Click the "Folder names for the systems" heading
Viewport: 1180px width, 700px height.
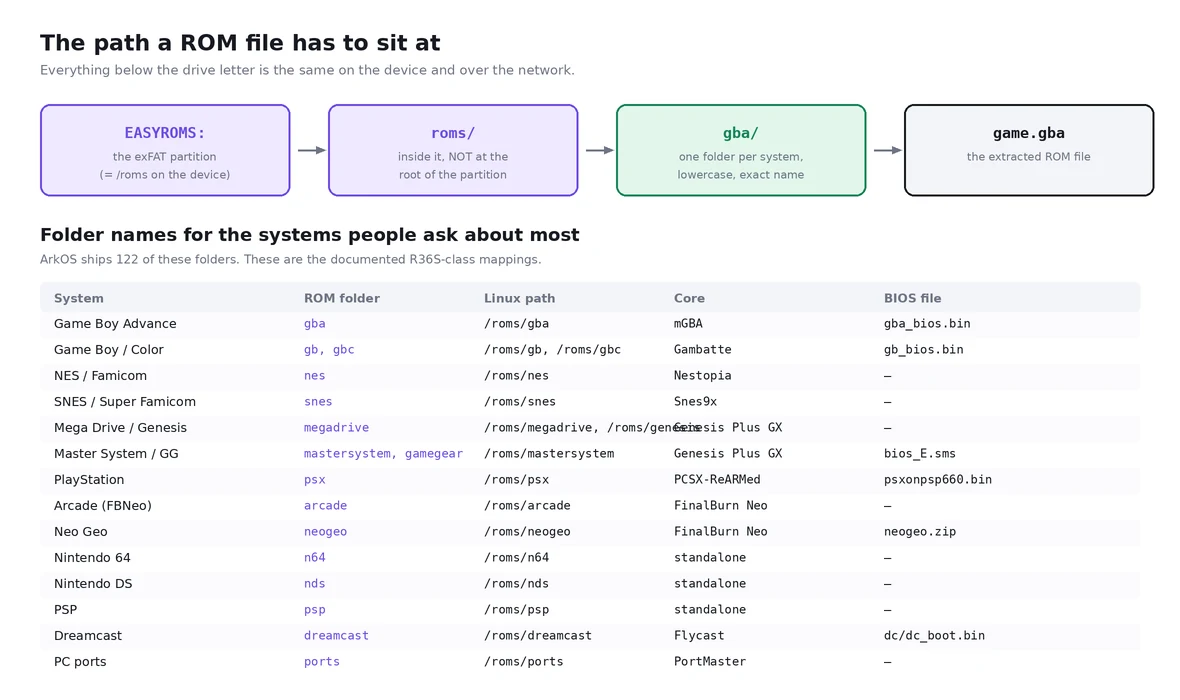(309, 235)
